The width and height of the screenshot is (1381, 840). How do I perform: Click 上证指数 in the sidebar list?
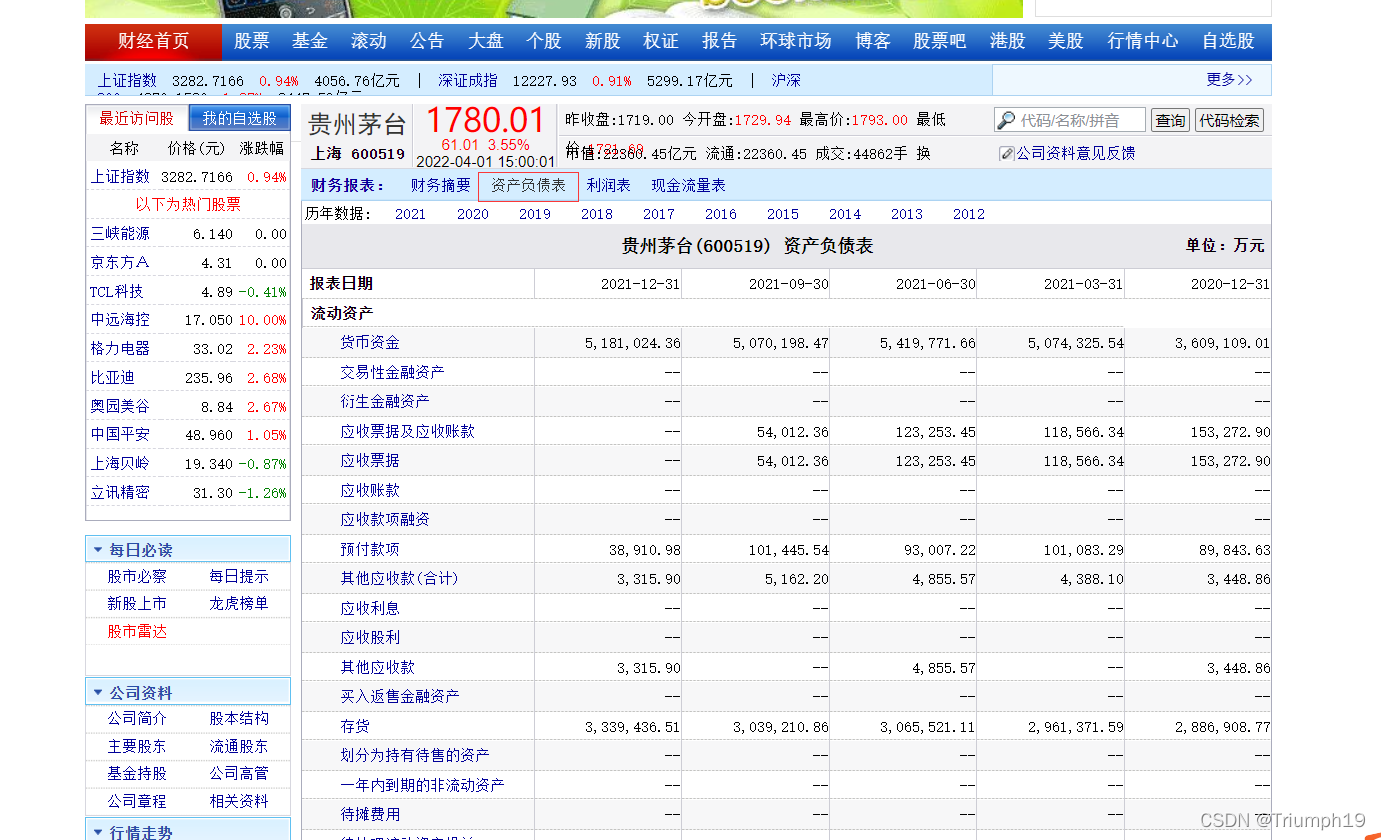click(120, 177)
